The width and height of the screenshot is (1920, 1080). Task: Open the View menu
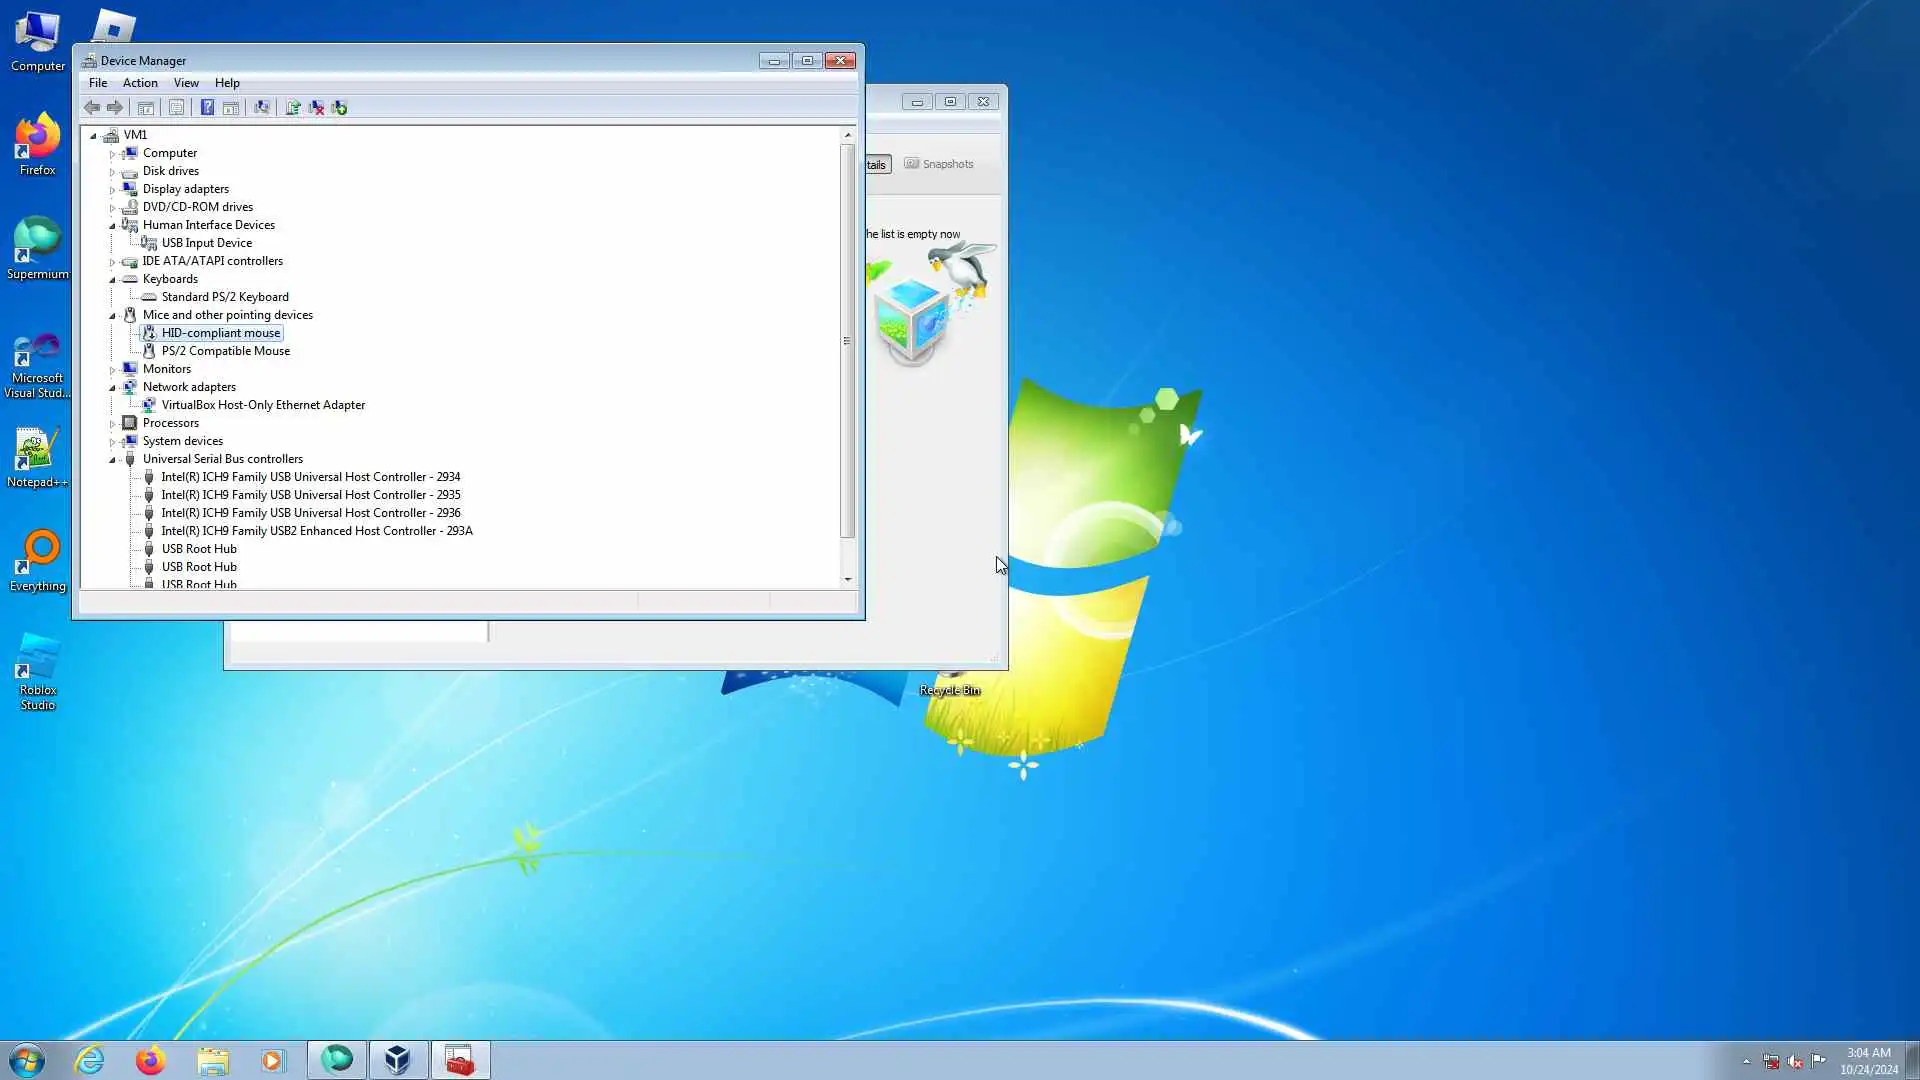186,83
